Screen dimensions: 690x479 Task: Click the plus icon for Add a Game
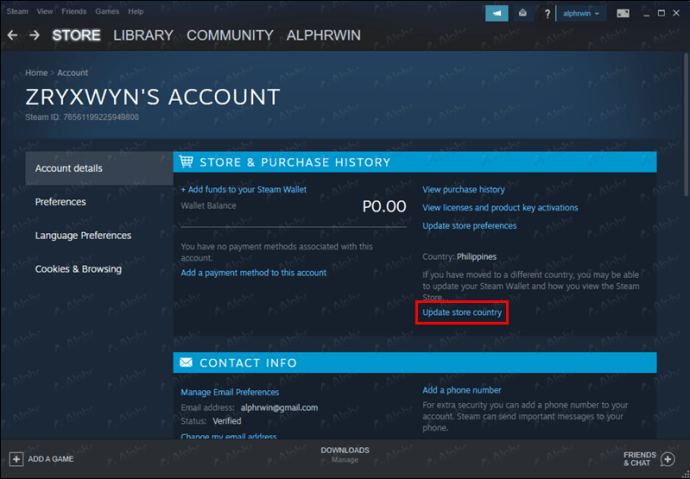[16, 459]
